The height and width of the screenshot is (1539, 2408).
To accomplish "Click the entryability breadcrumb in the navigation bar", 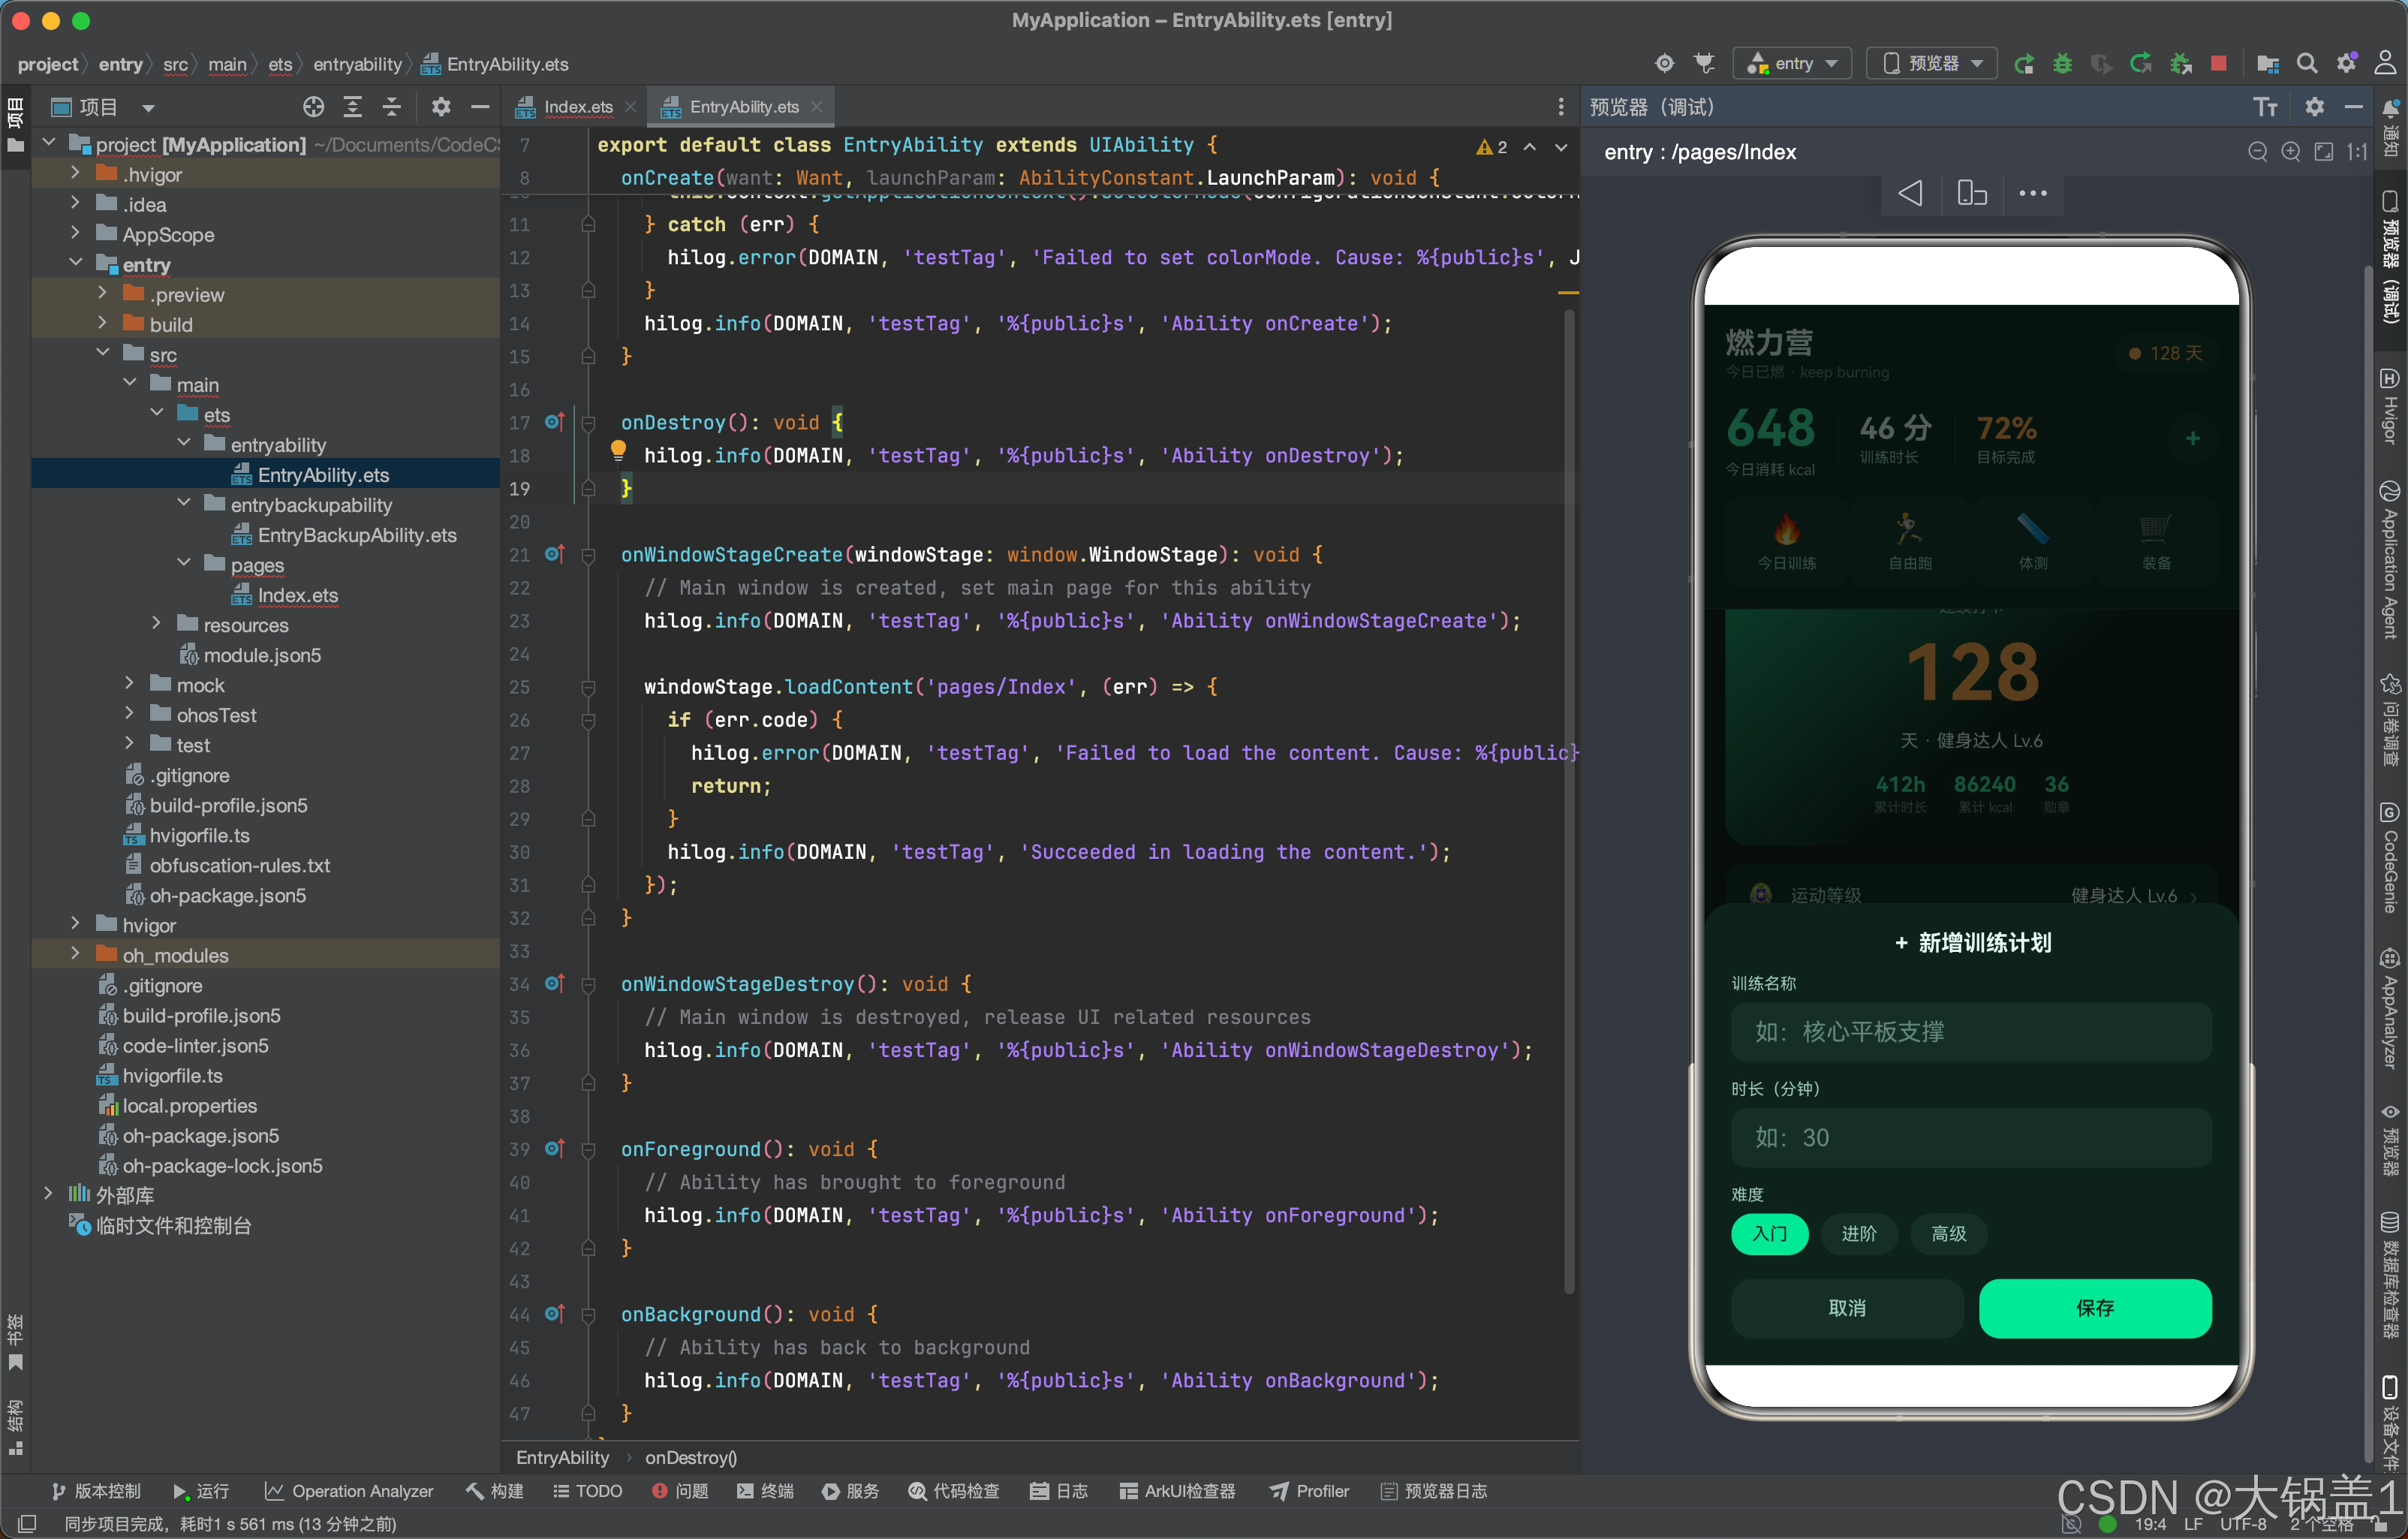I will [357, 64].
